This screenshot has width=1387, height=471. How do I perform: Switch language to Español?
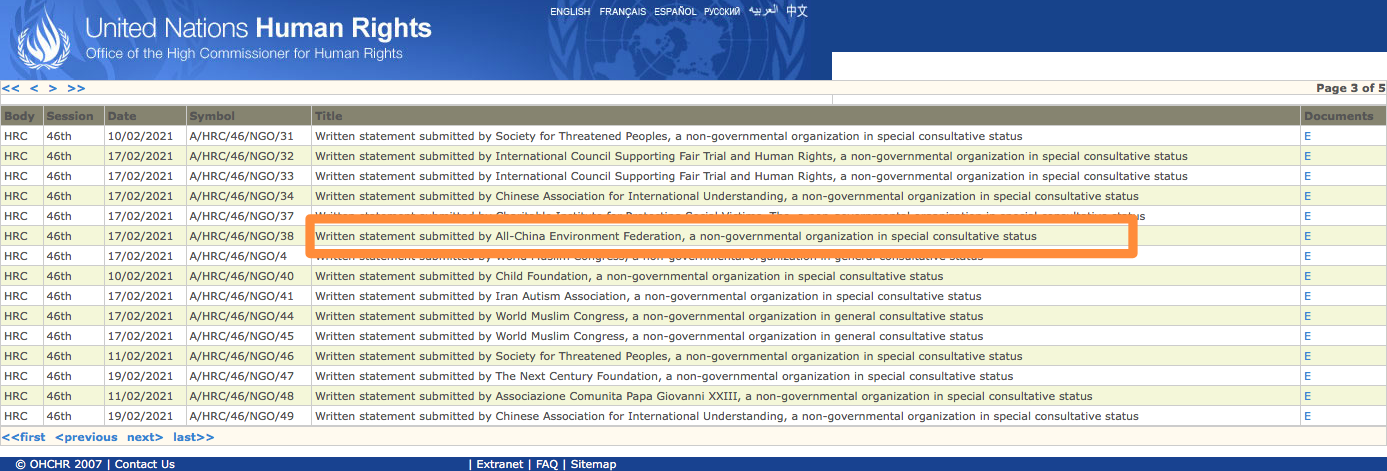pos(675,12)
